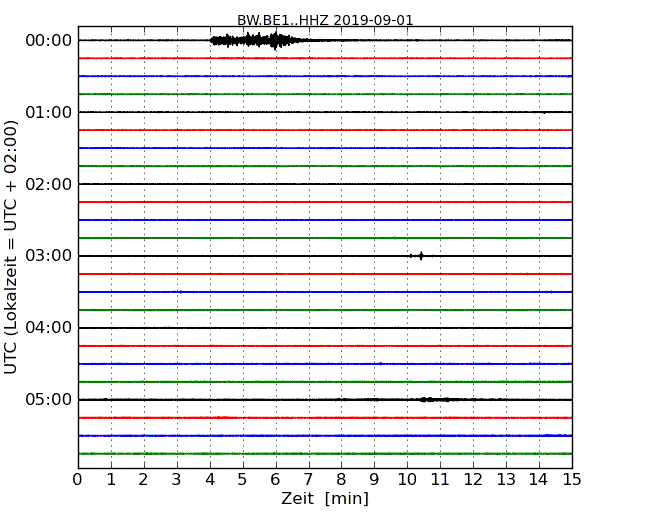This screenshot has height=520, width=650.
Task: Click the x-axis tick label 5
Action: pyautogui.click(x=243, y=479)
